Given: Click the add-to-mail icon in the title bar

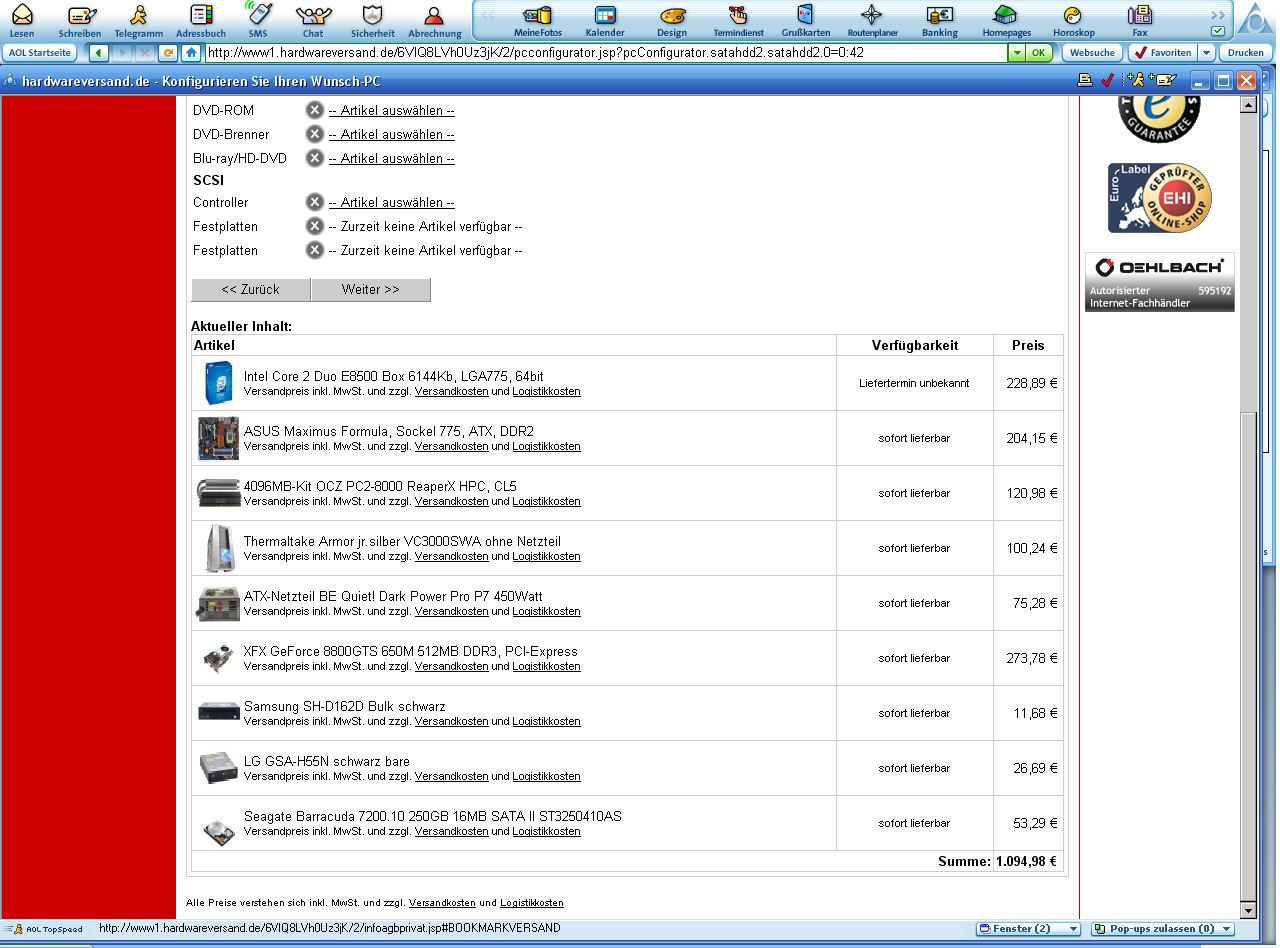Looking at the screenshot, I should point(1163,81).
